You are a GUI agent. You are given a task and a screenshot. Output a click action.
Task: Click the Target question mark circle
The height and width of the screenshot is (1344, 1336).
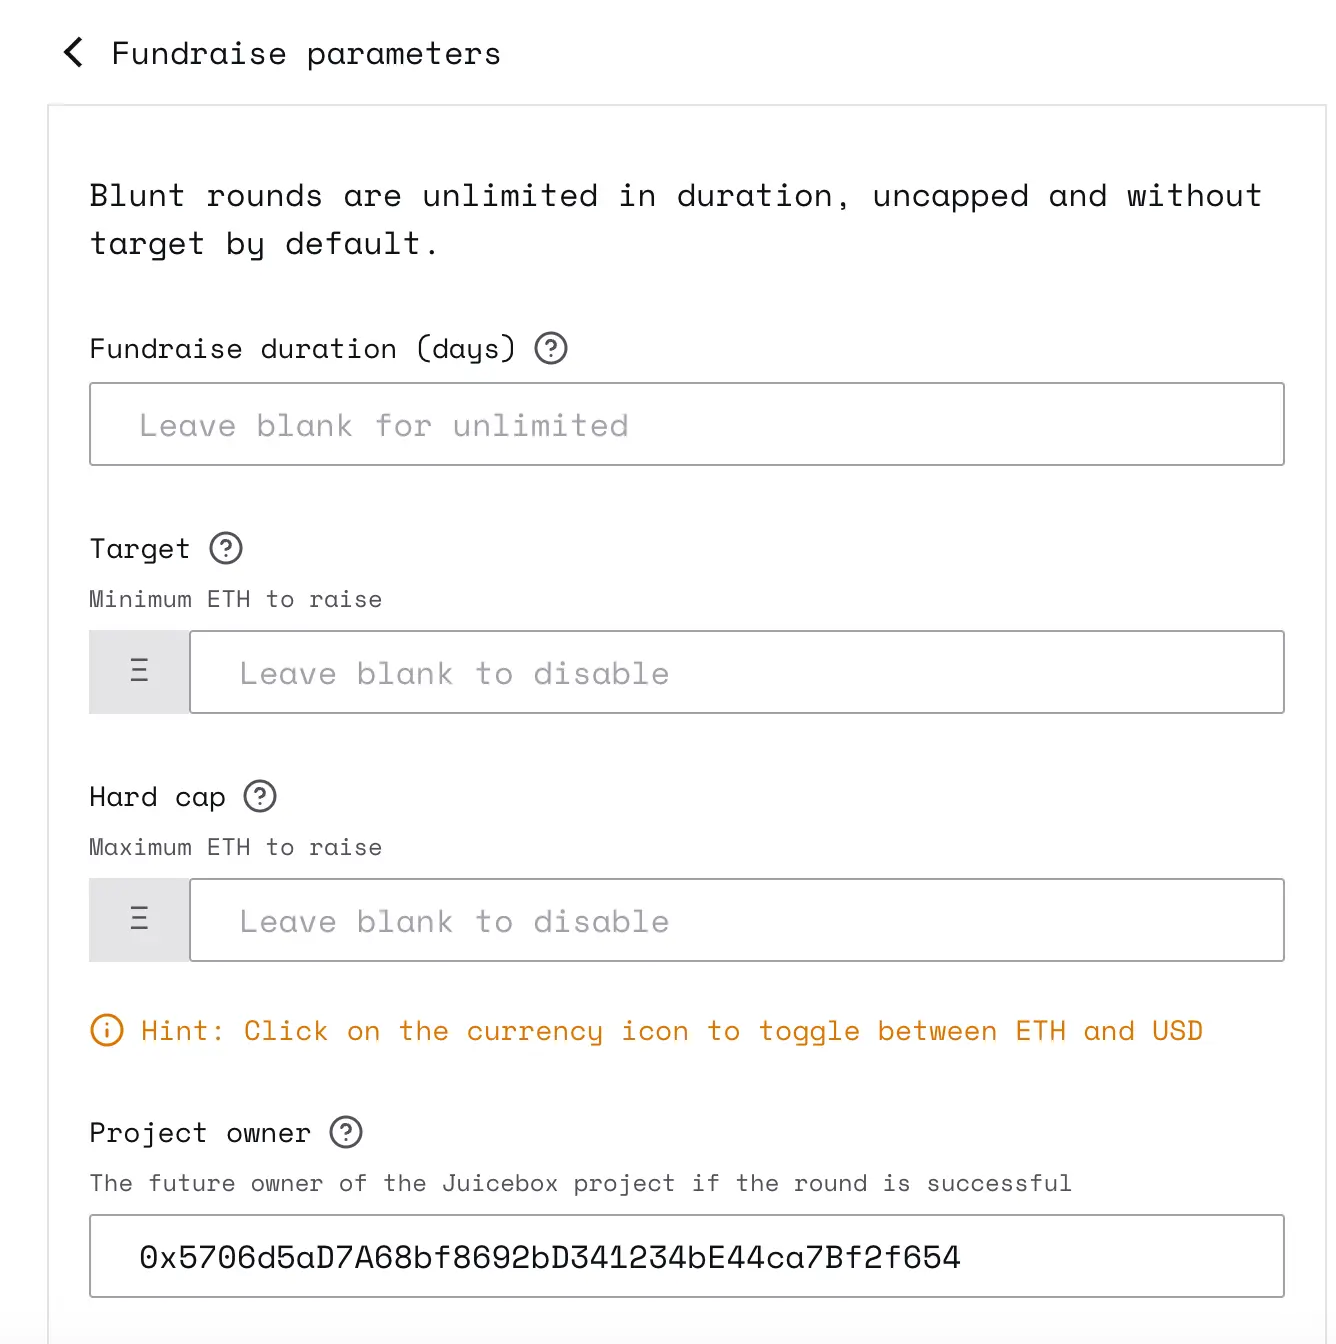pyautogui.click(x=225, y=548)
